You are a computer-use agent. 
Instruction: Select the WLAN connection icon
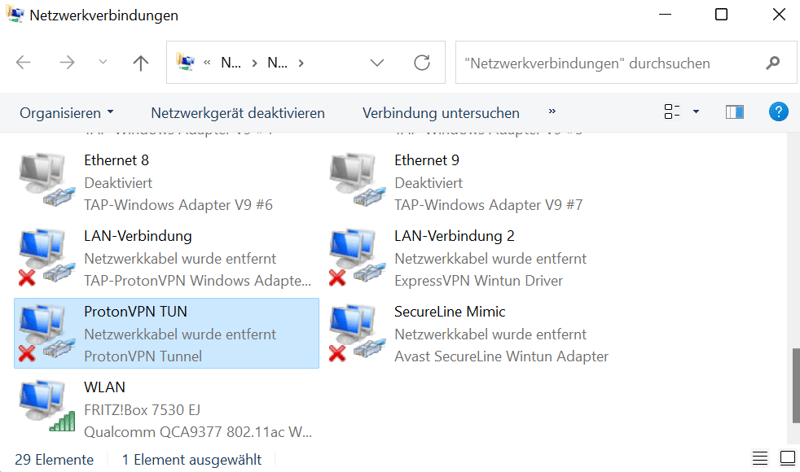(48, 409)
